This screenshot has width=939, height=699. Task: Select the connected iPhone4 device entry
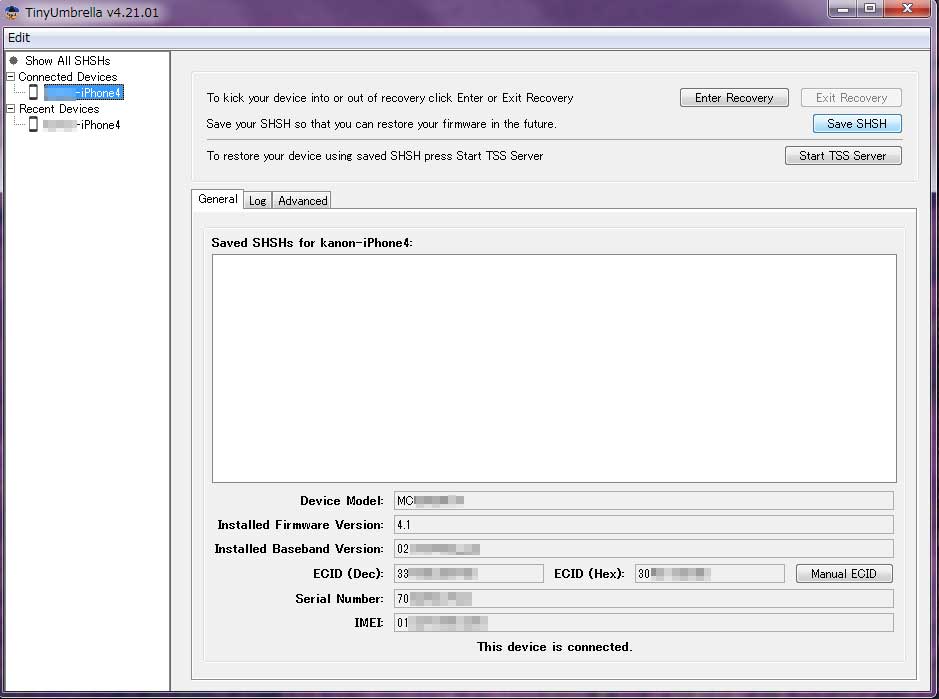84,93
